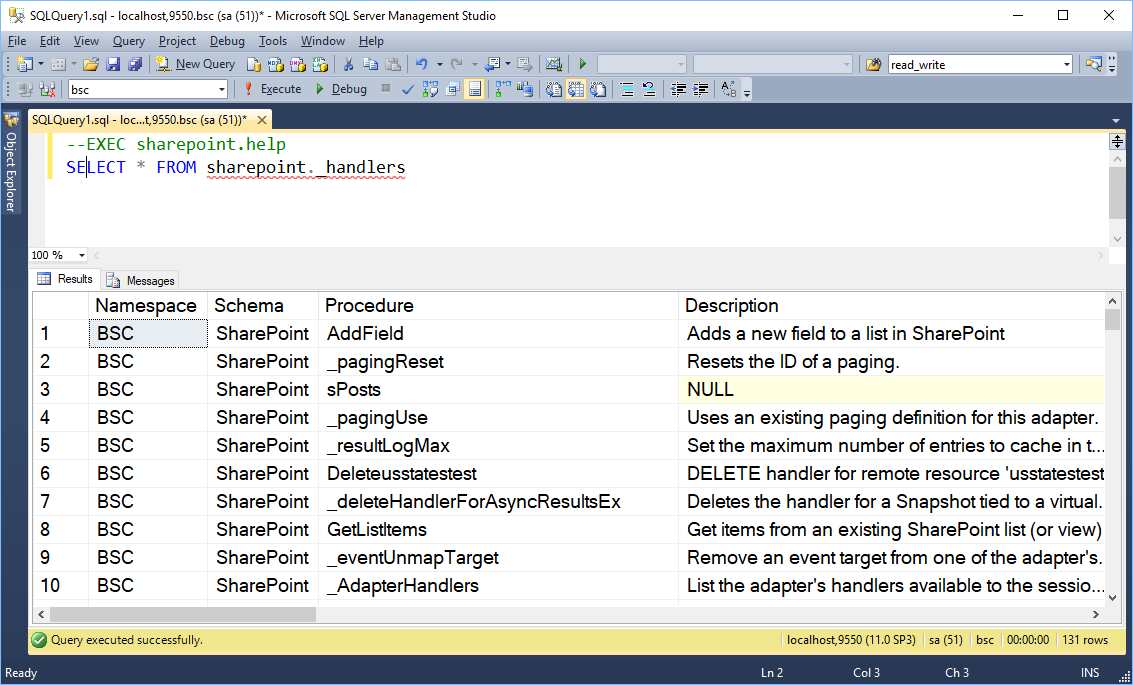Open the Tools menu
The image size is (1133, 685).
tap(273, 41)
